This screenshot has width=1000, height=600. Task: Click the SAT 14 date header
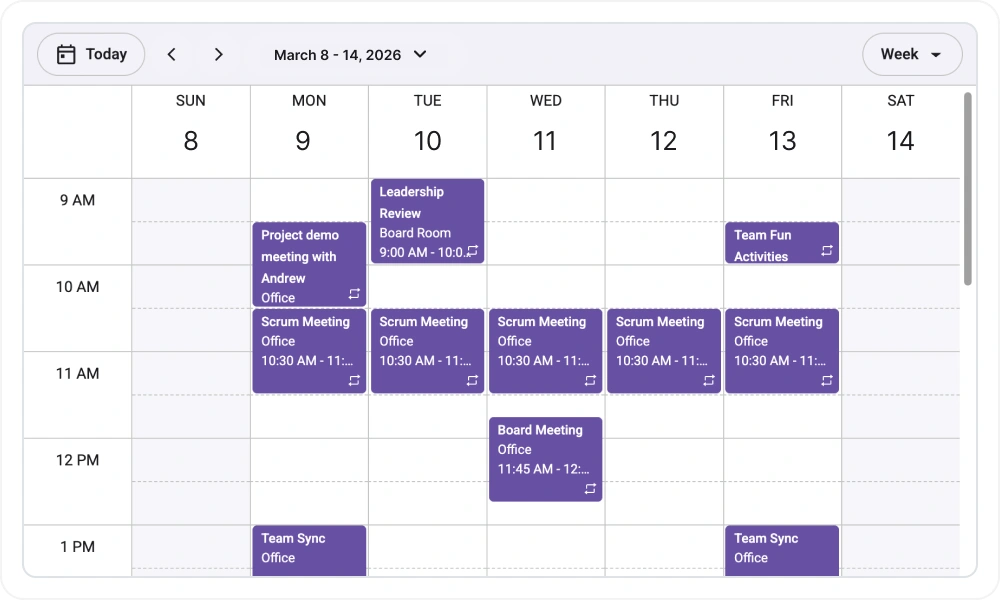click(x=900, y=125)
